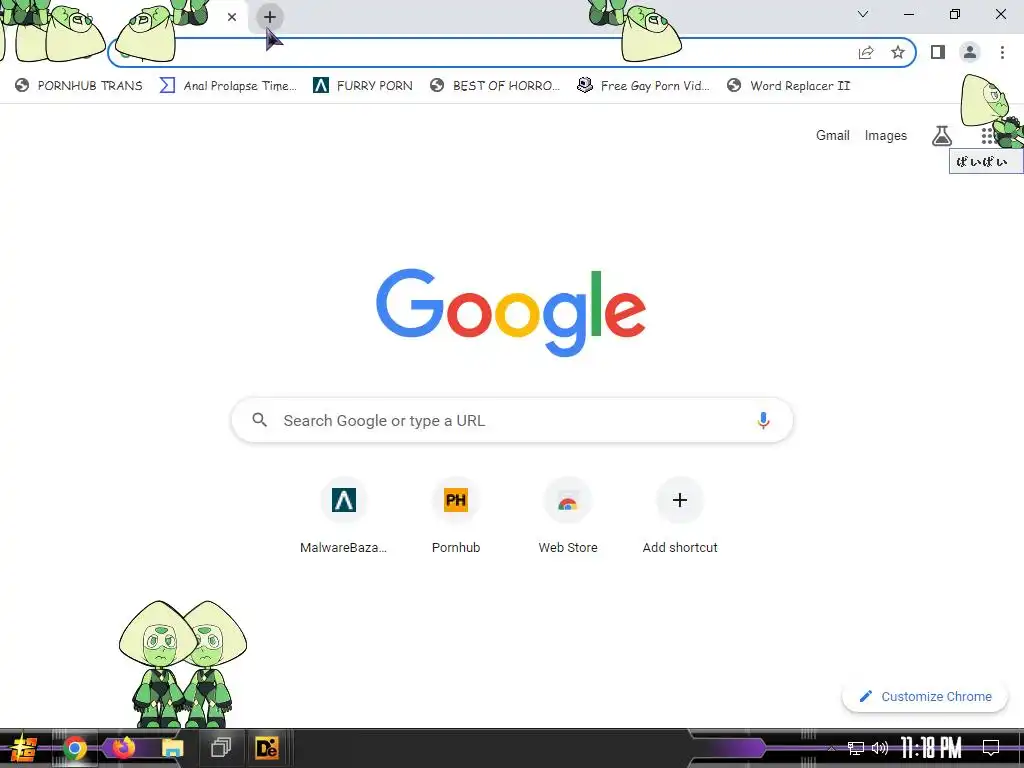Viewport: 1024px width, 768px height.
Task: Open Gmail link
Action: [833, 135]
